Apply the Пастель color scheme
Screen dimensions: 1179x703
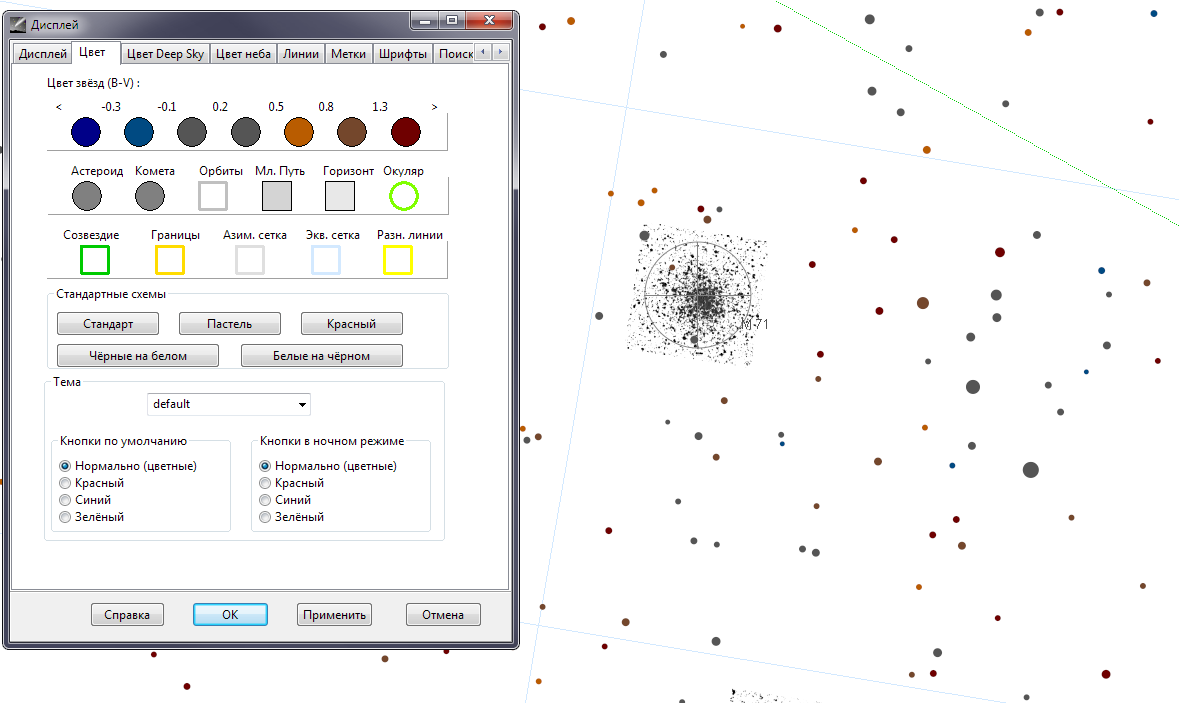tap(229, 324)
